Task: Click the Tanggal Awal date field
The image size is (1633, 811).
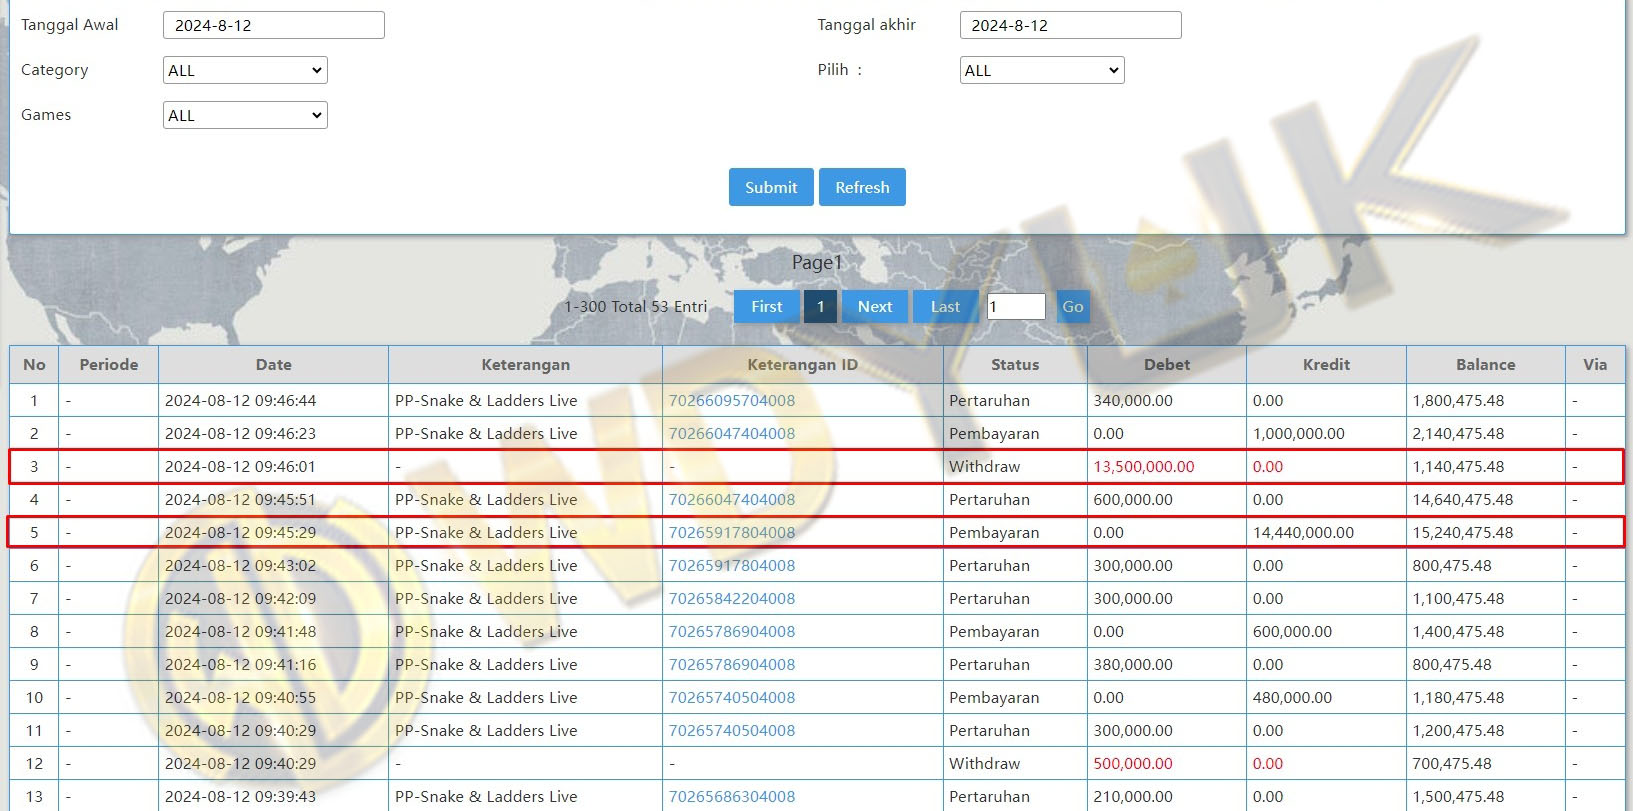Action: point(273,25)
